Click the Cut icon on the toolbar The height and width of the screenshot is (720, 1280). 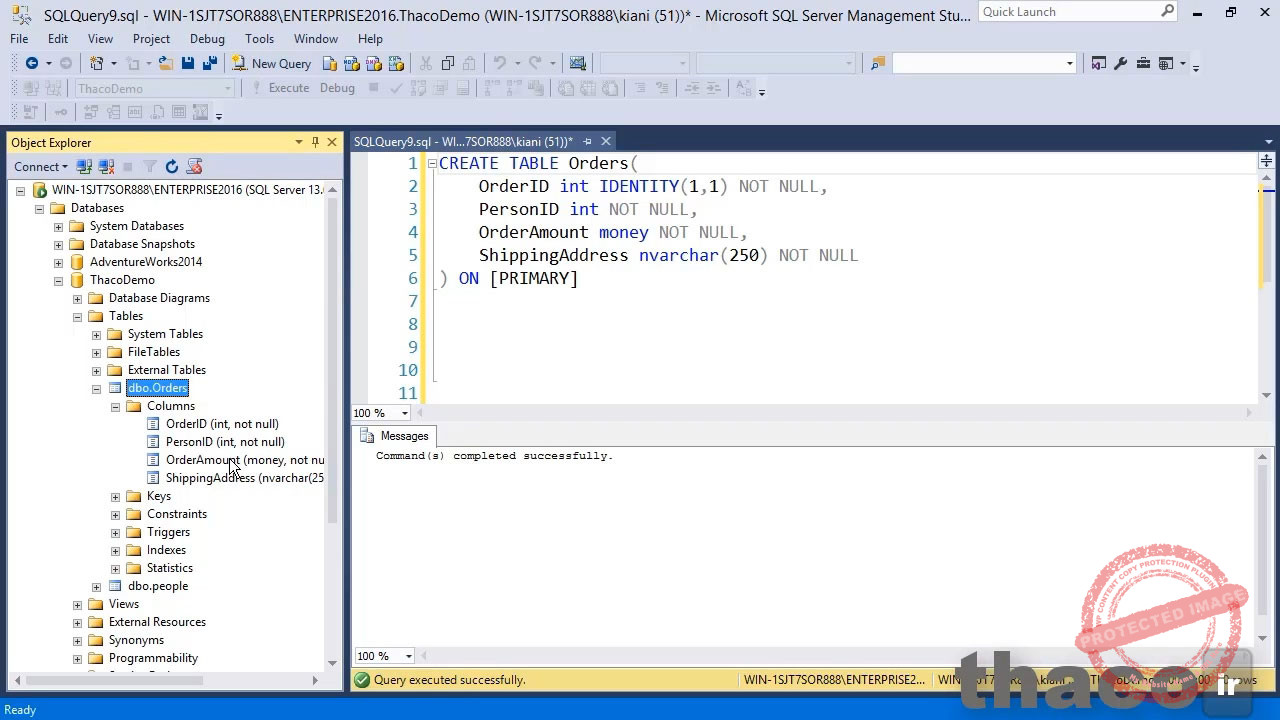(426, 63)
